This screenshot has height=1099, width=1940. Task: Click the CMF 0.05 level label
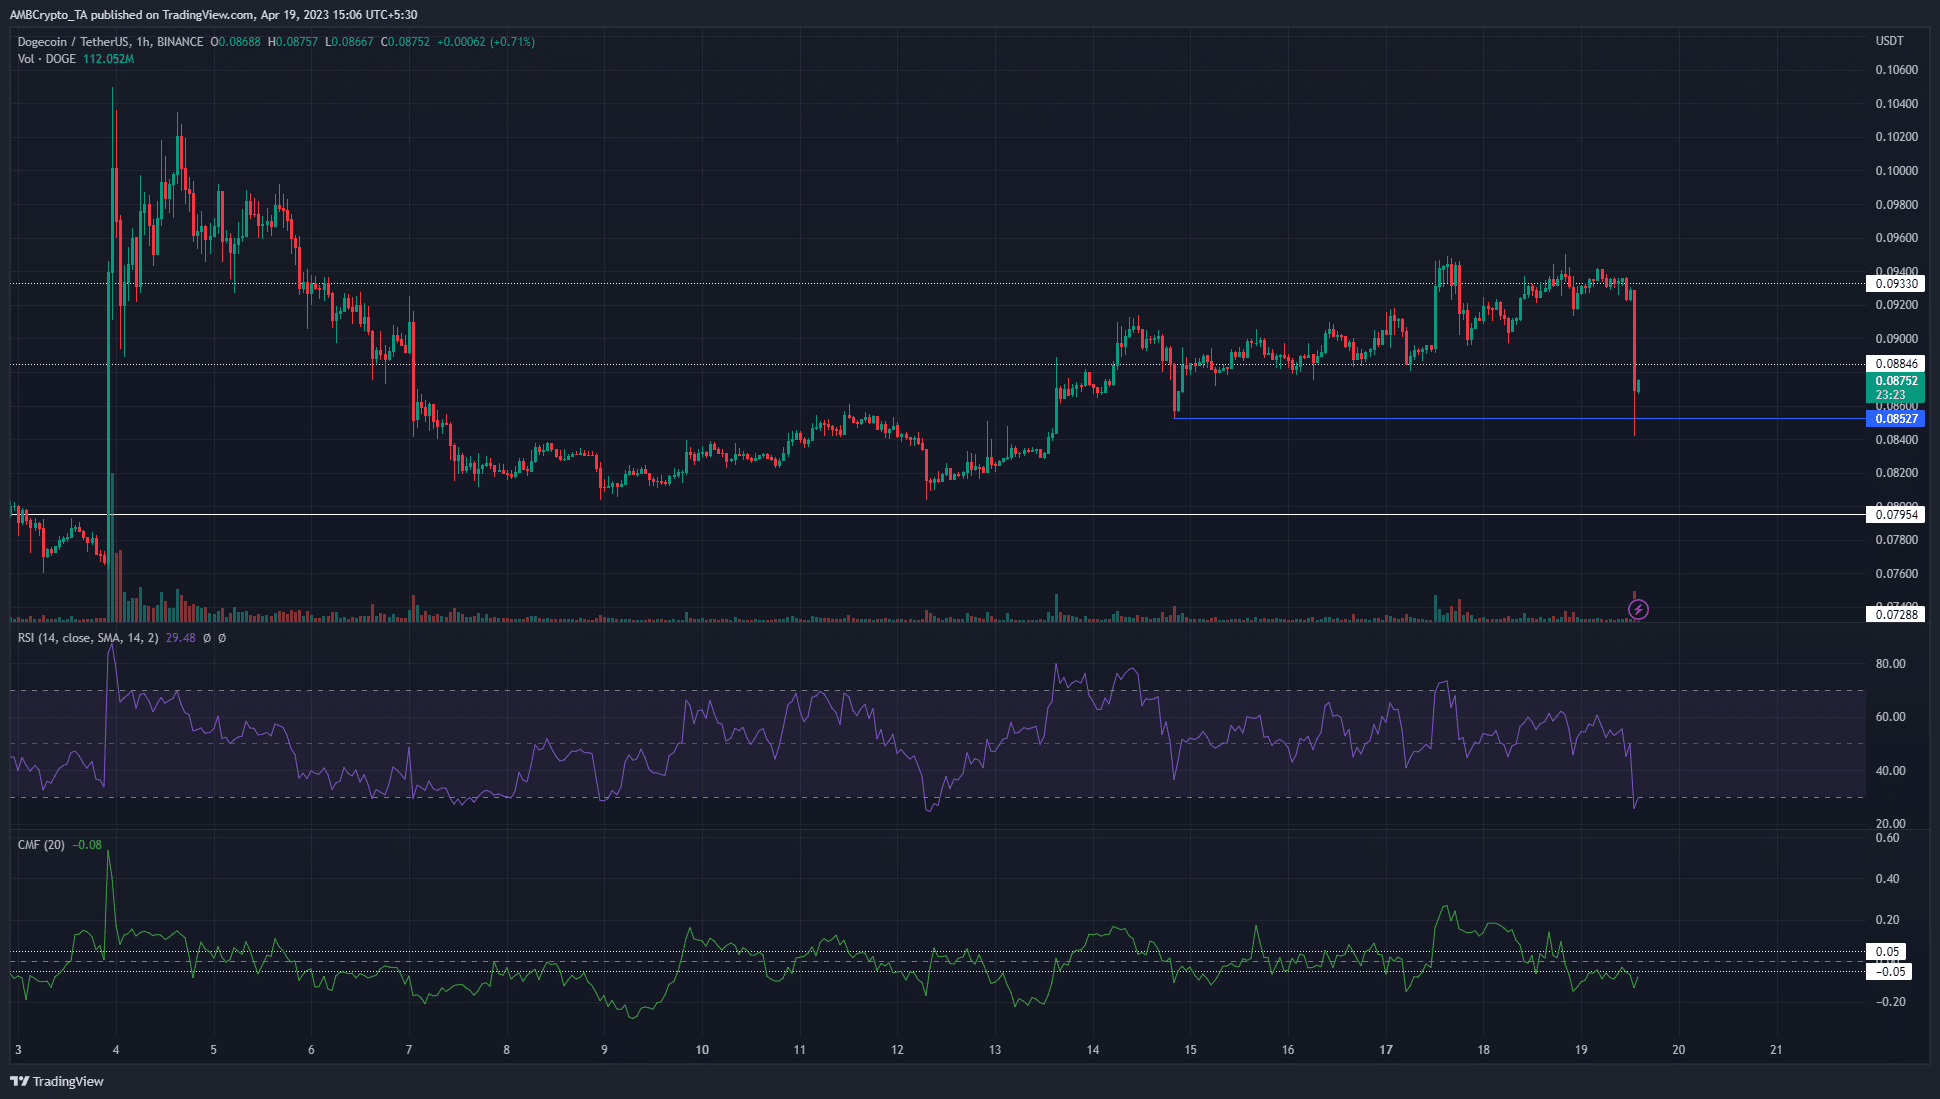tap(1887, 952)
